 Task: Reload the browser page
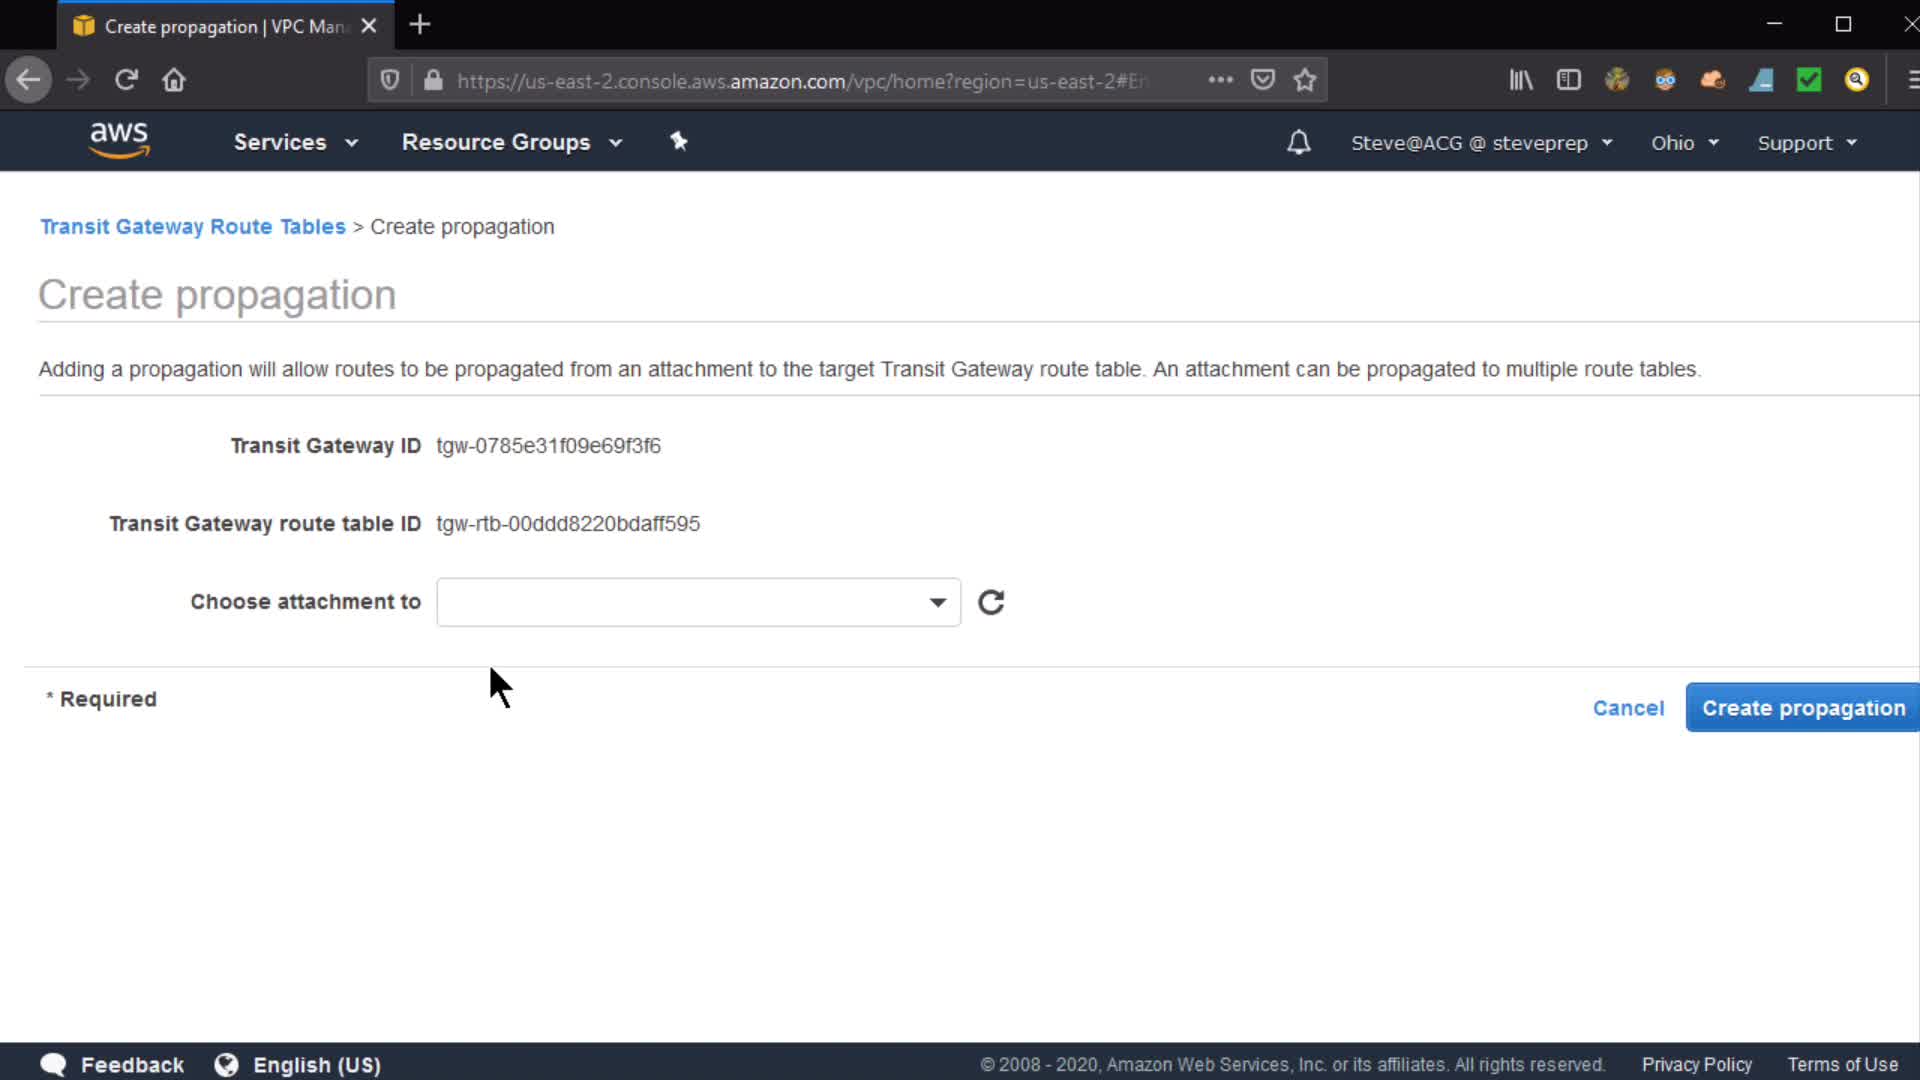[126, 80]
